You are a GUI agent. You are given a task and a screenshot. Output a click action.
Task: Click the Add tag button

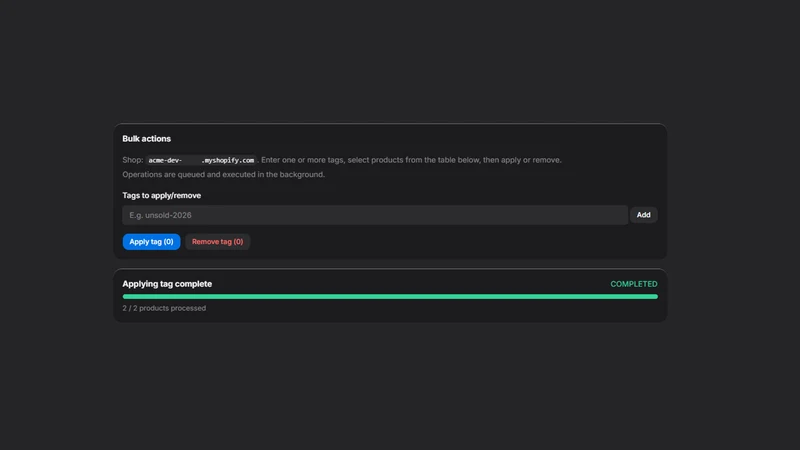click(643, 215)
